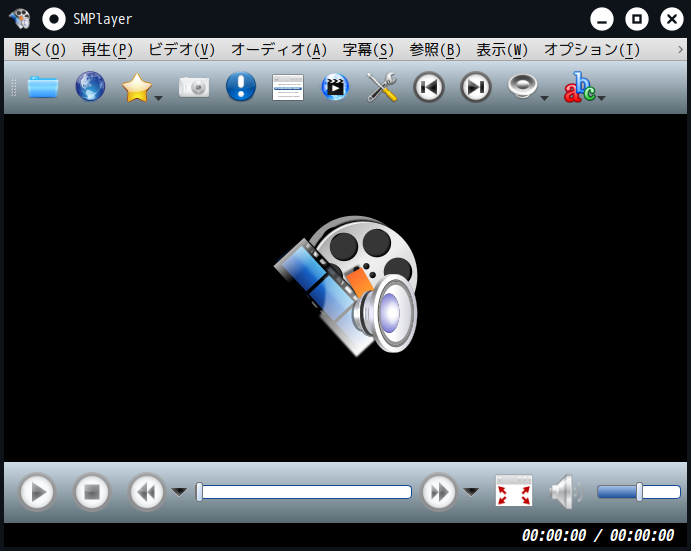Stop playback with the Stop button
The image size is (691, 551).
pos(92,492)
